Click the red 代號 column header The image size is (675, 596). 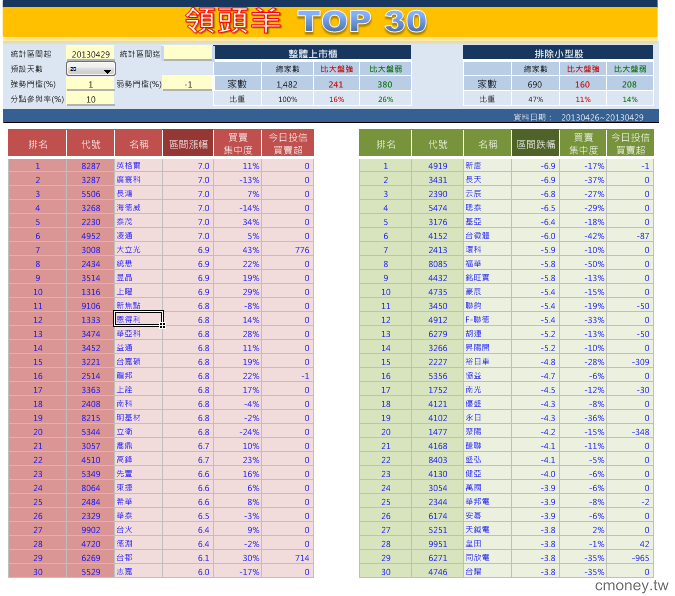click(90, 144)
